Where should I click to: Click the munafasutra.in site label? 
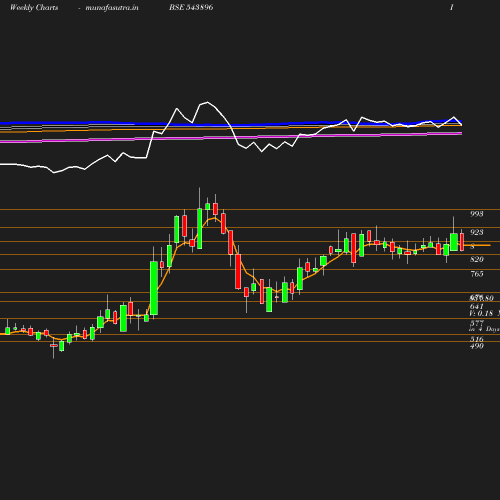[x=112, y=7]
